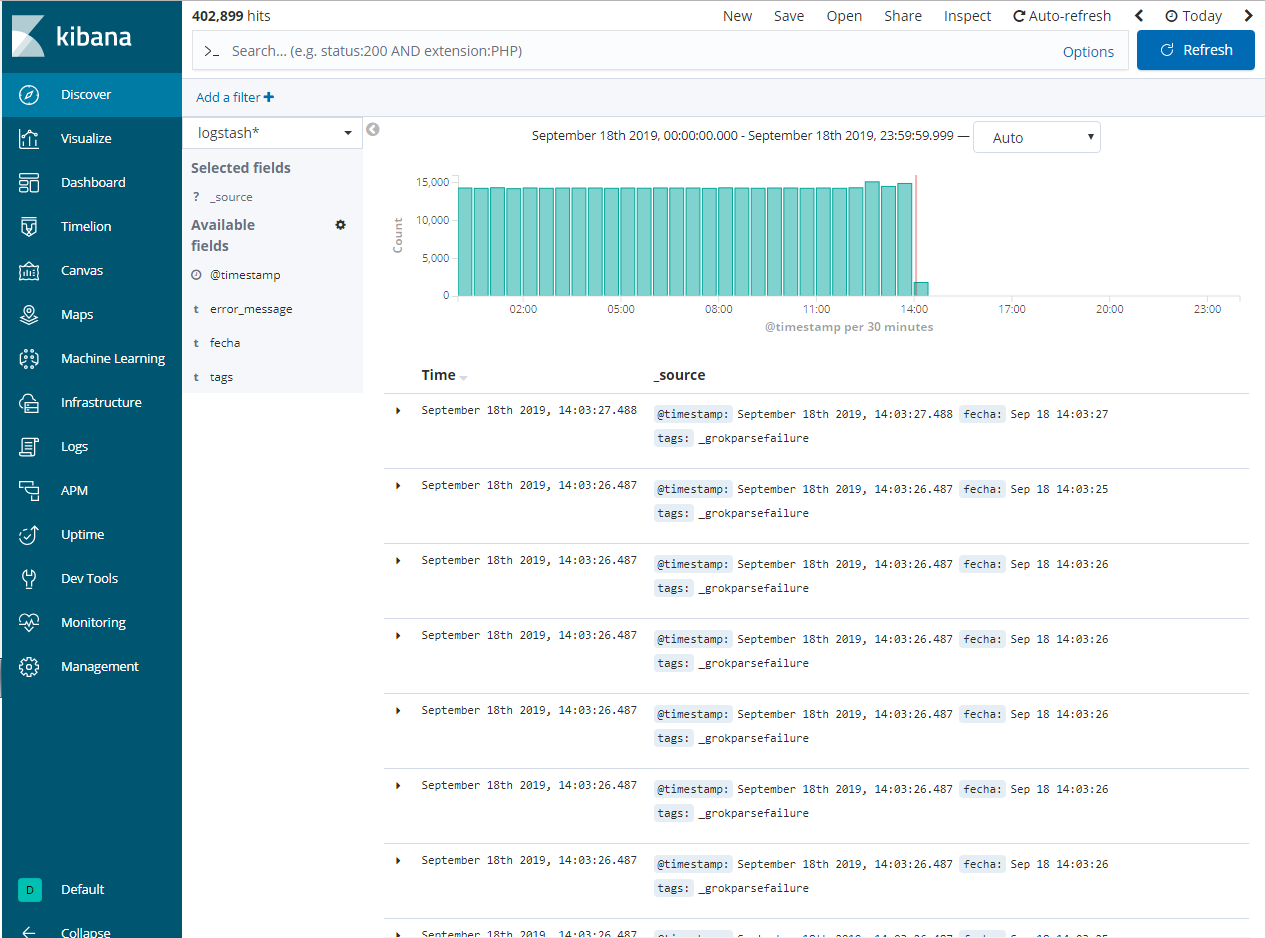Click Add a filter link
The height and width of the screenshot is (938, 1265).
click(234, 97)
